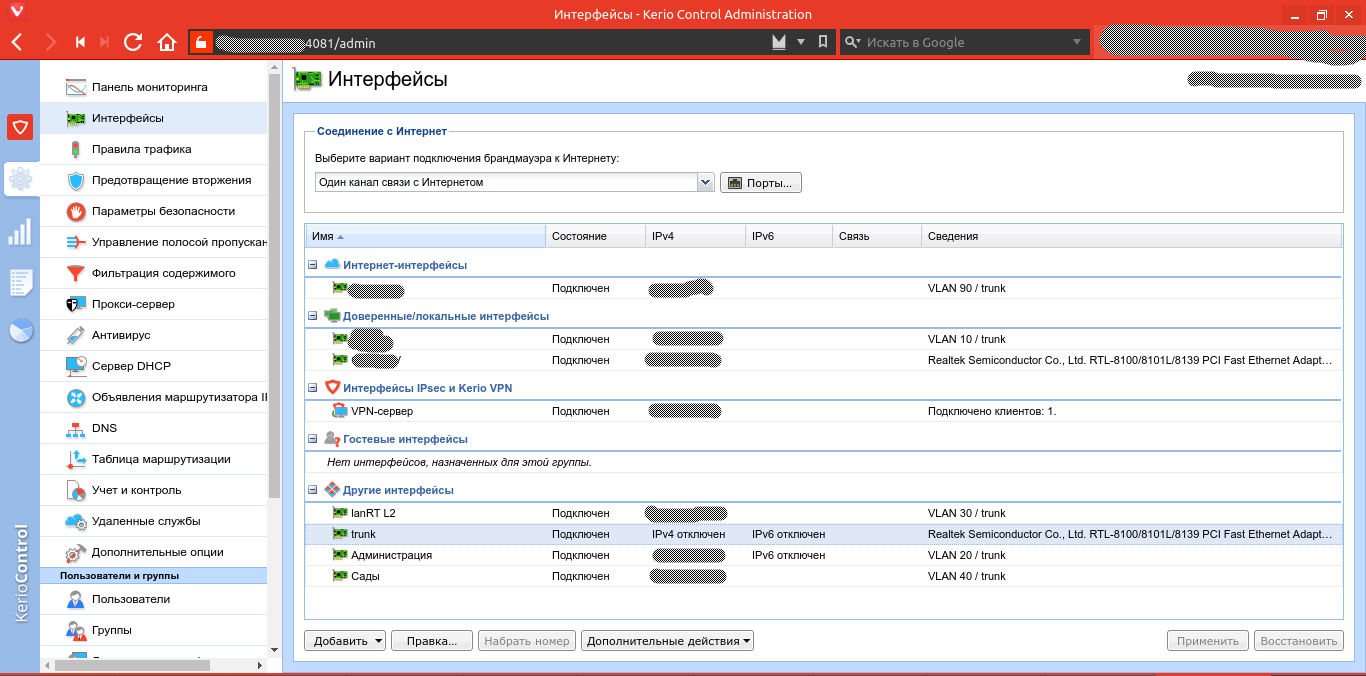Click the gear configuration icon in the left strip
Viewport: 1366px width, 676px height.
click(x=20, y=180)
